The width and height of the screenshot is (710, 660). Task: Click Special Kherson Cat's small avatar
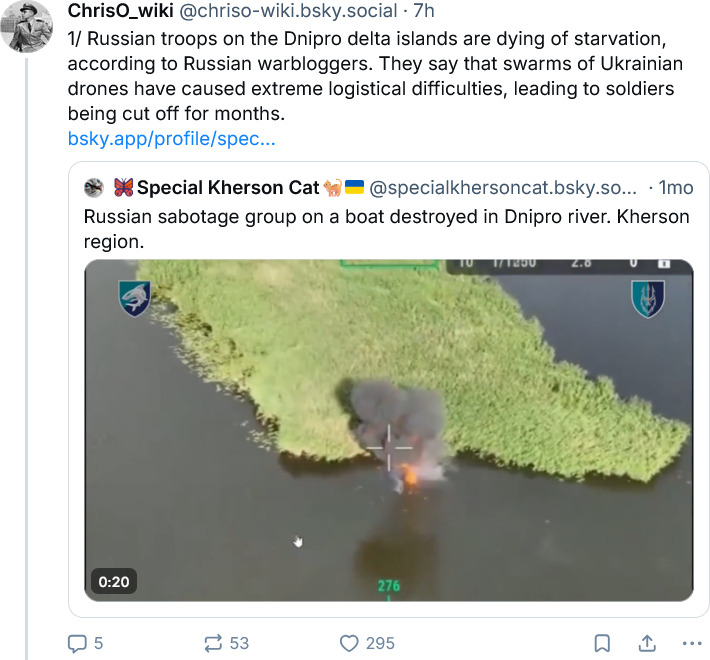[94, 187]
